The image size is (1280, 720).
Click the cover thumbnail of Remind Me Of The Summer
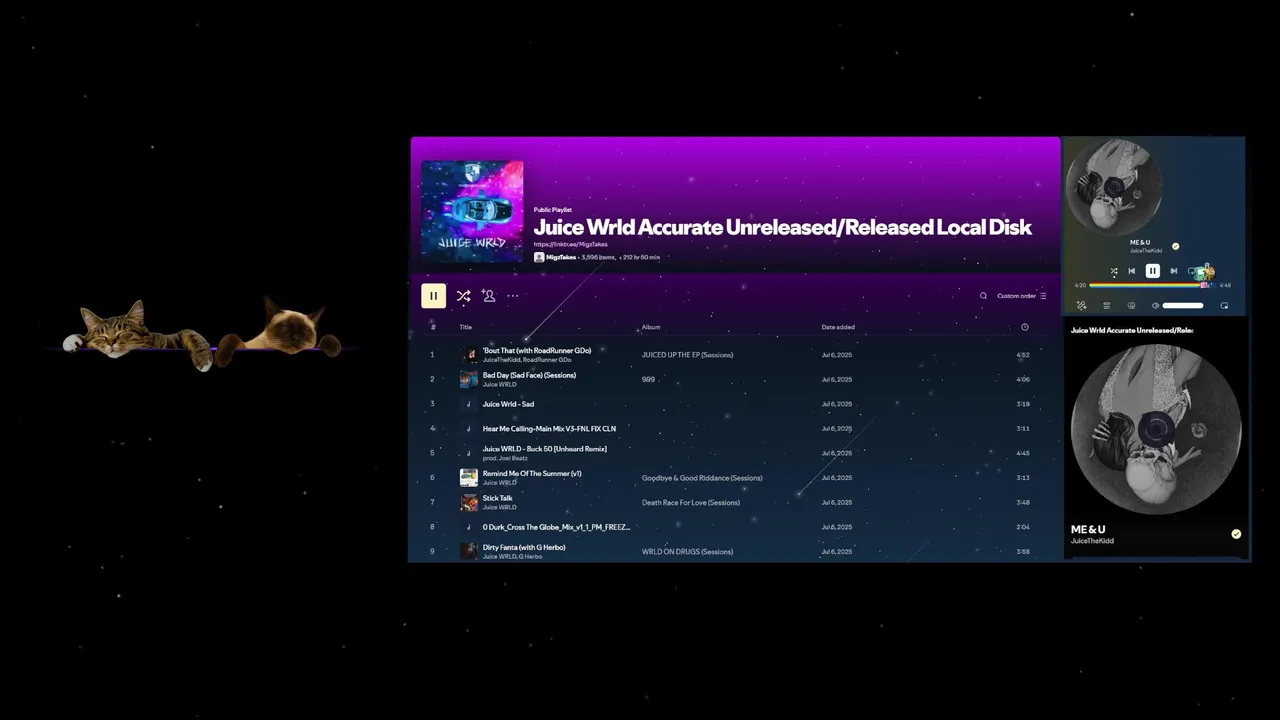pos(468,477)
